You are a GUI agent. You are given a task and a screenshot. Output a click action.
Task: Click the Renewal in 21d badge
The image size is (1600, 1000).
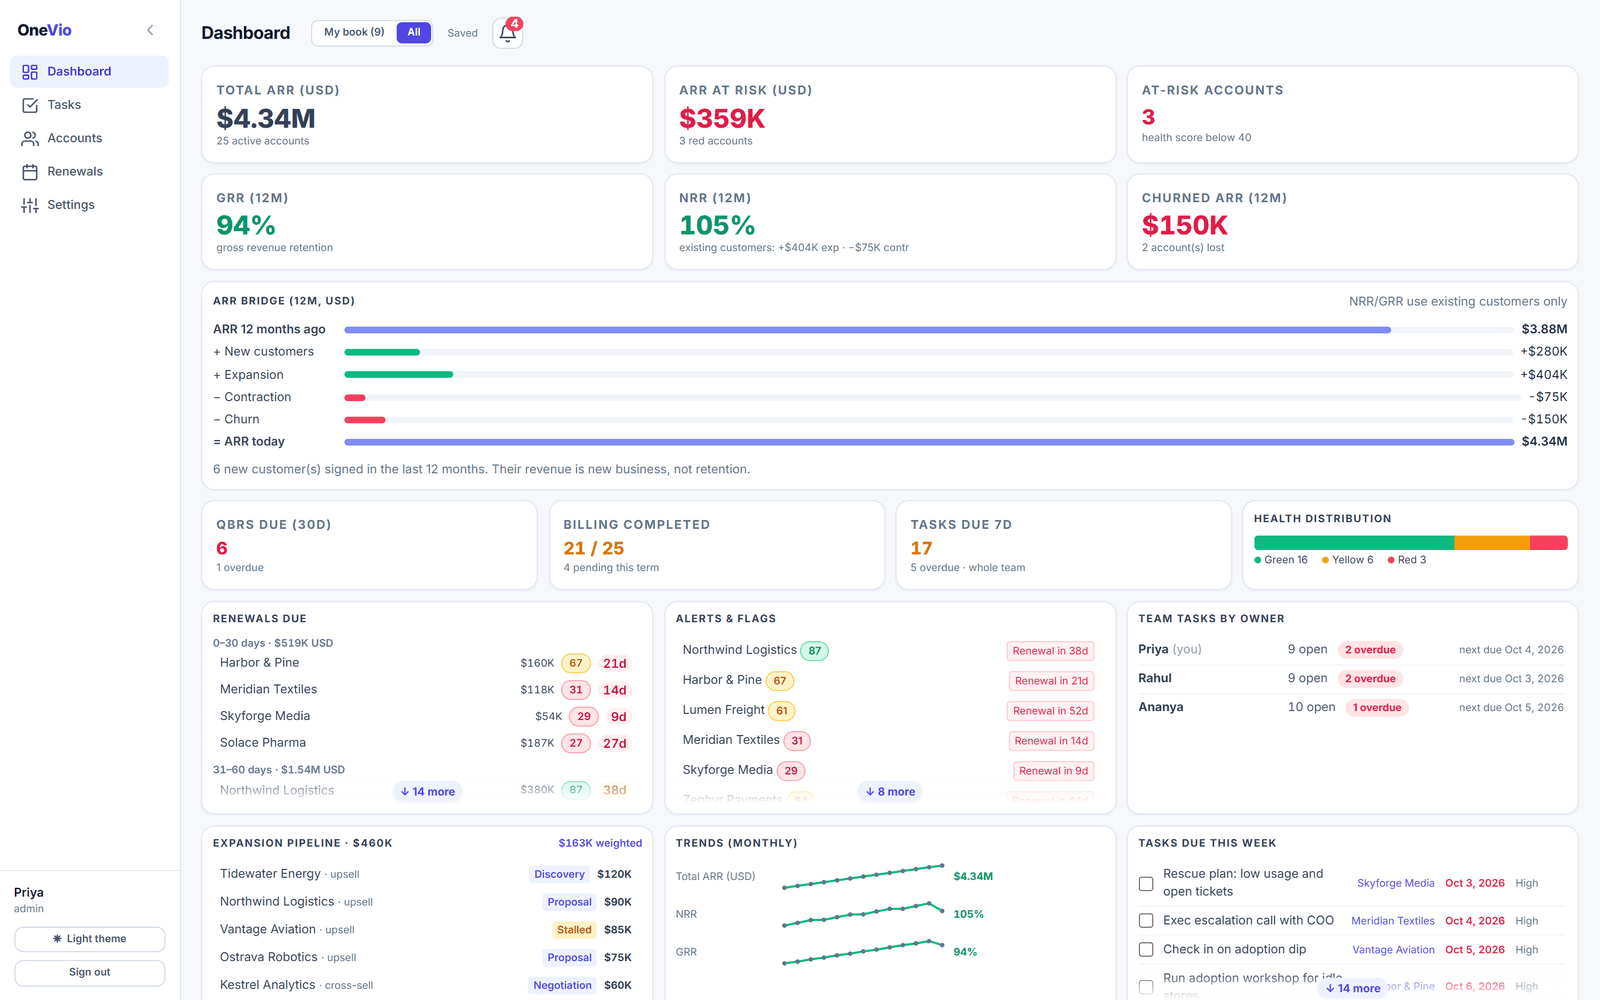pyautogui.click(x=1051, y=681)
